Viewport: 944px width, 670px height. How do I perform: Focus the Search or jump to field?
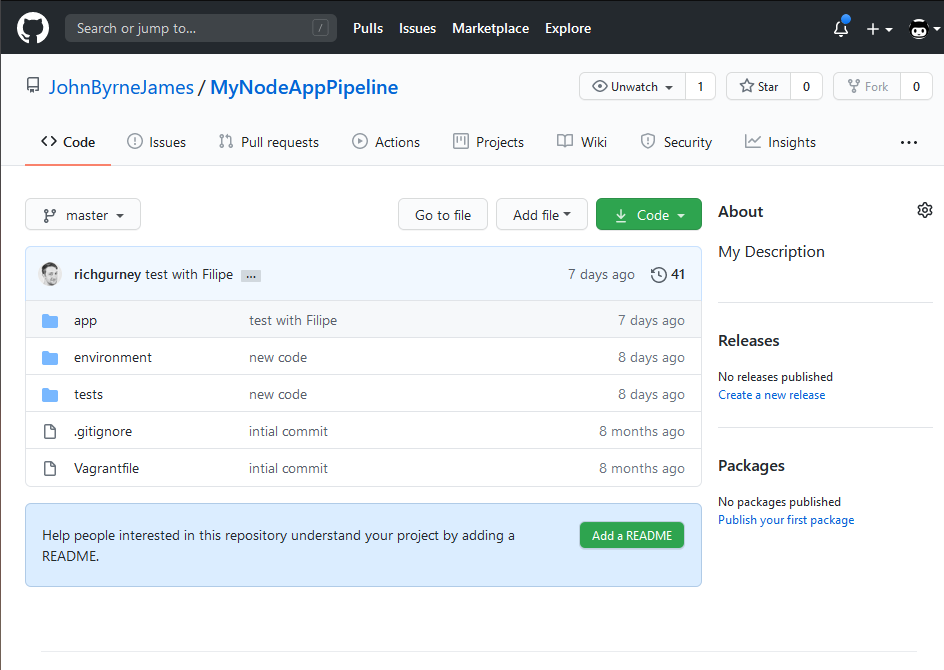(200, 28)
